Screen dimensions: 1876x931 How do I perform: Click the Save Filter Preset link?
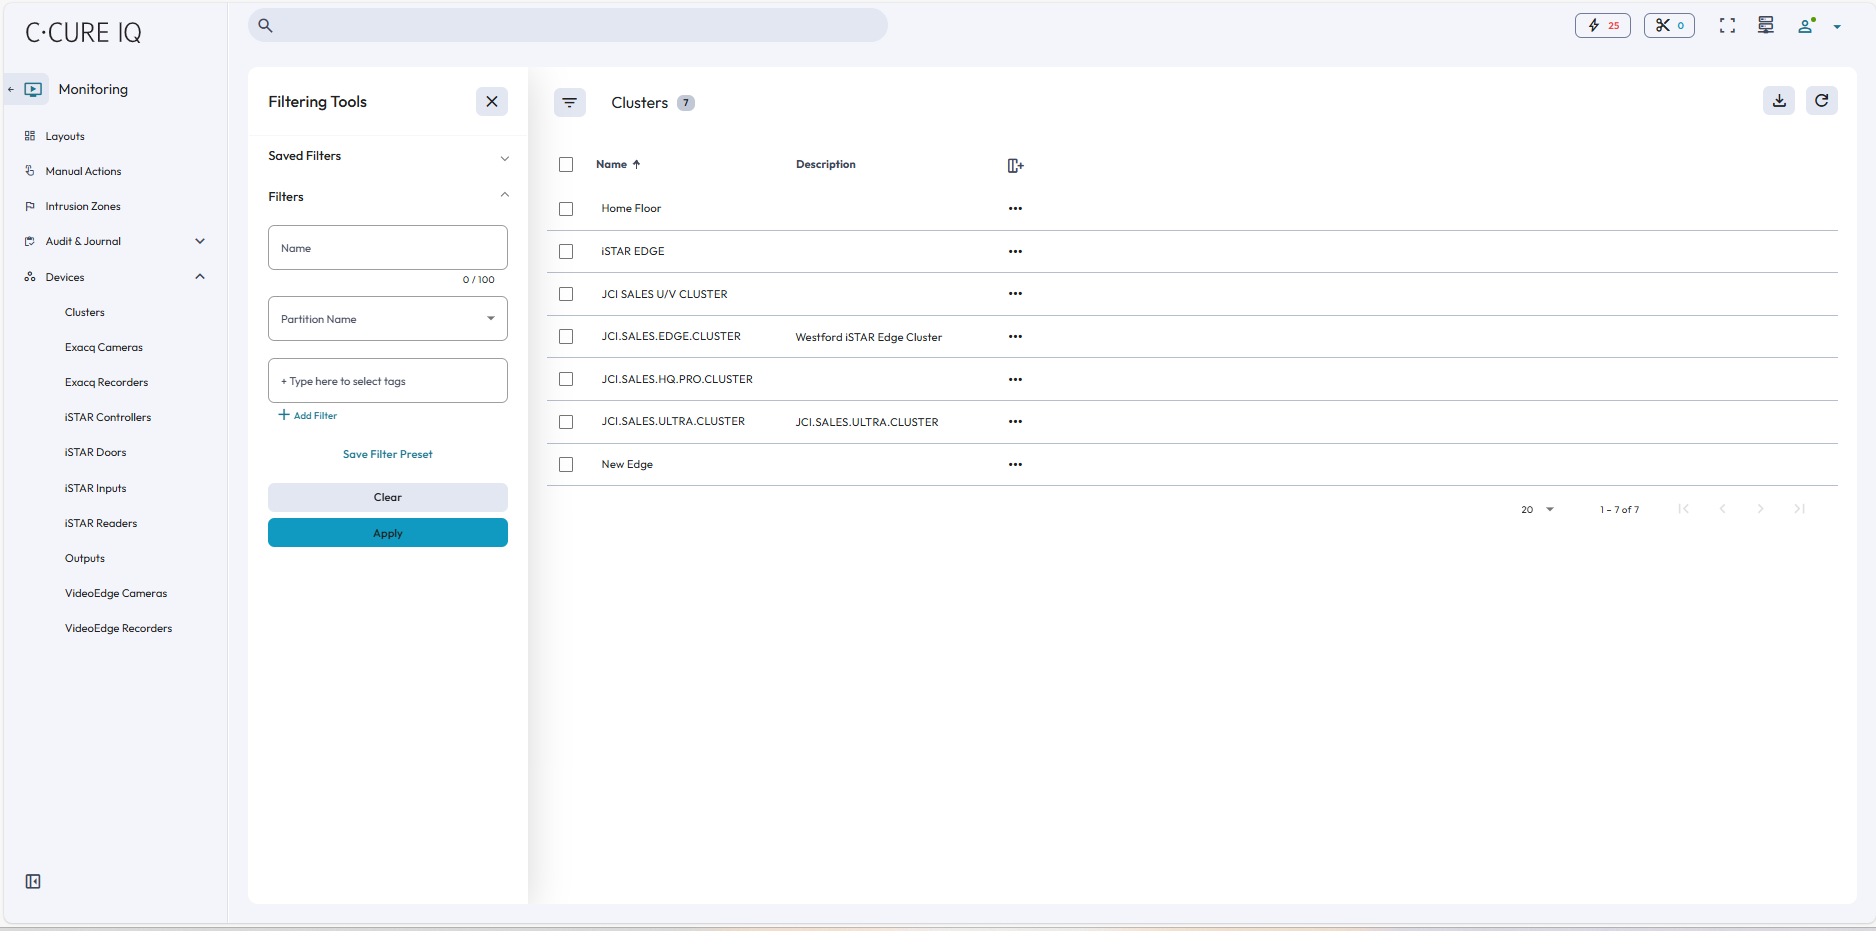pos(388,455)
